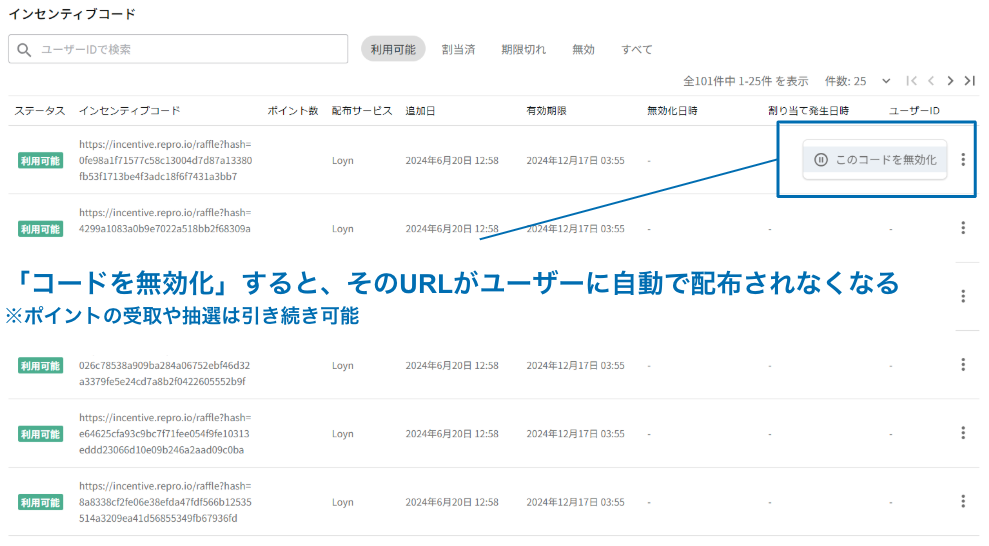Click the 利用可能 badge for code 0fe98a1f71577c58
The width and height of the screenshot is (989, 546).
coord(40,161)
